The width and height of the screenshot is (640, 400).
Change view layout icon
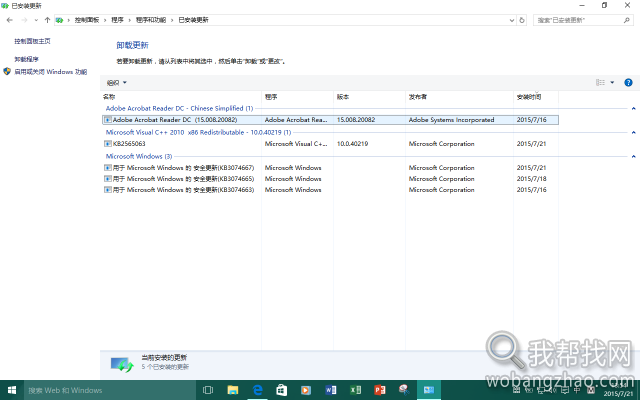600,82
